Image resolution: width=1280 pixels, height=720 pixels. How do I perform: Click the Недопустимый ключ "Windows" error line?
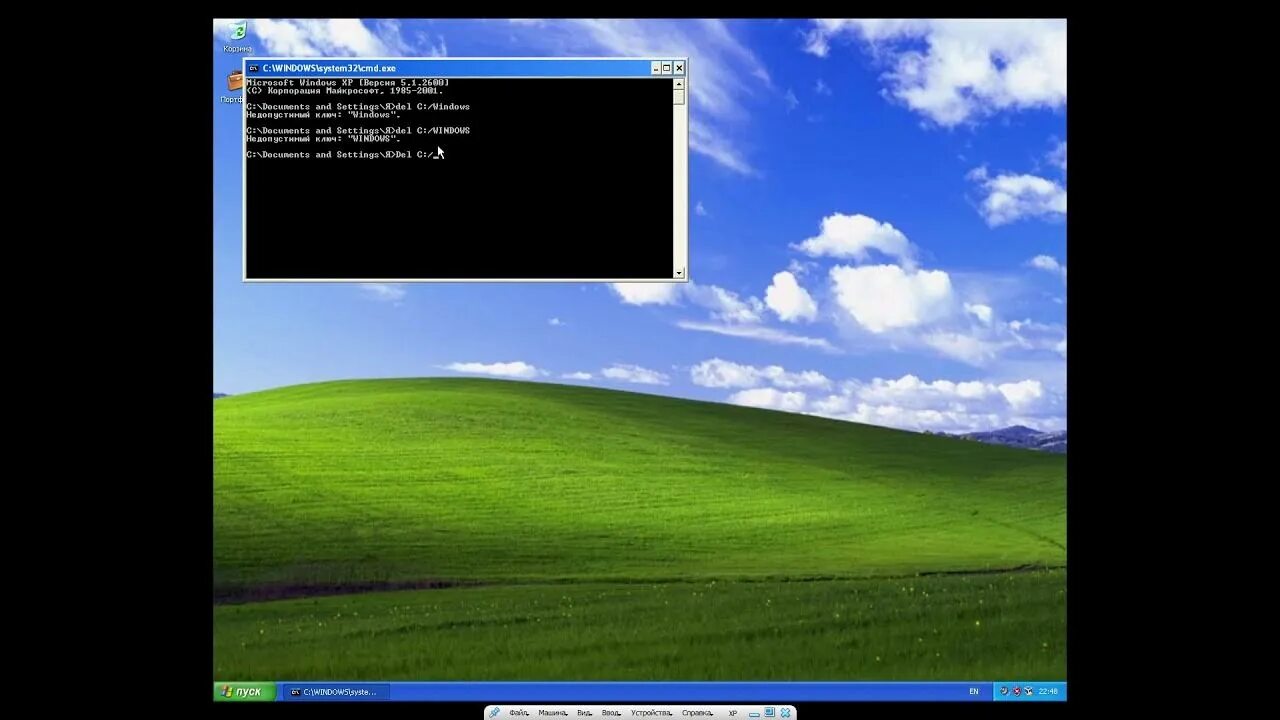click(x=323, y=114)
